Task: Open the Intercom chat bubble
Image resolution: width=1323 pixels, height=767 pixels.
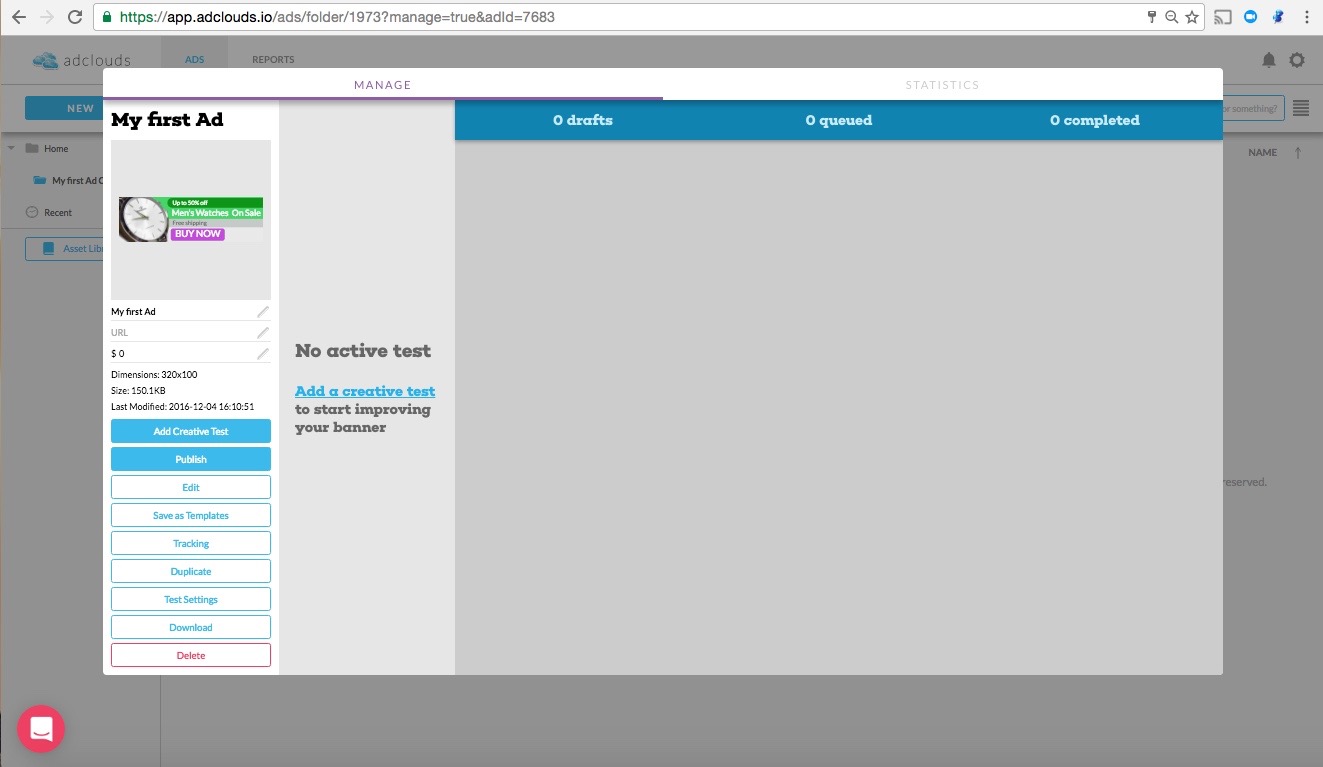Action: [41, 729]
